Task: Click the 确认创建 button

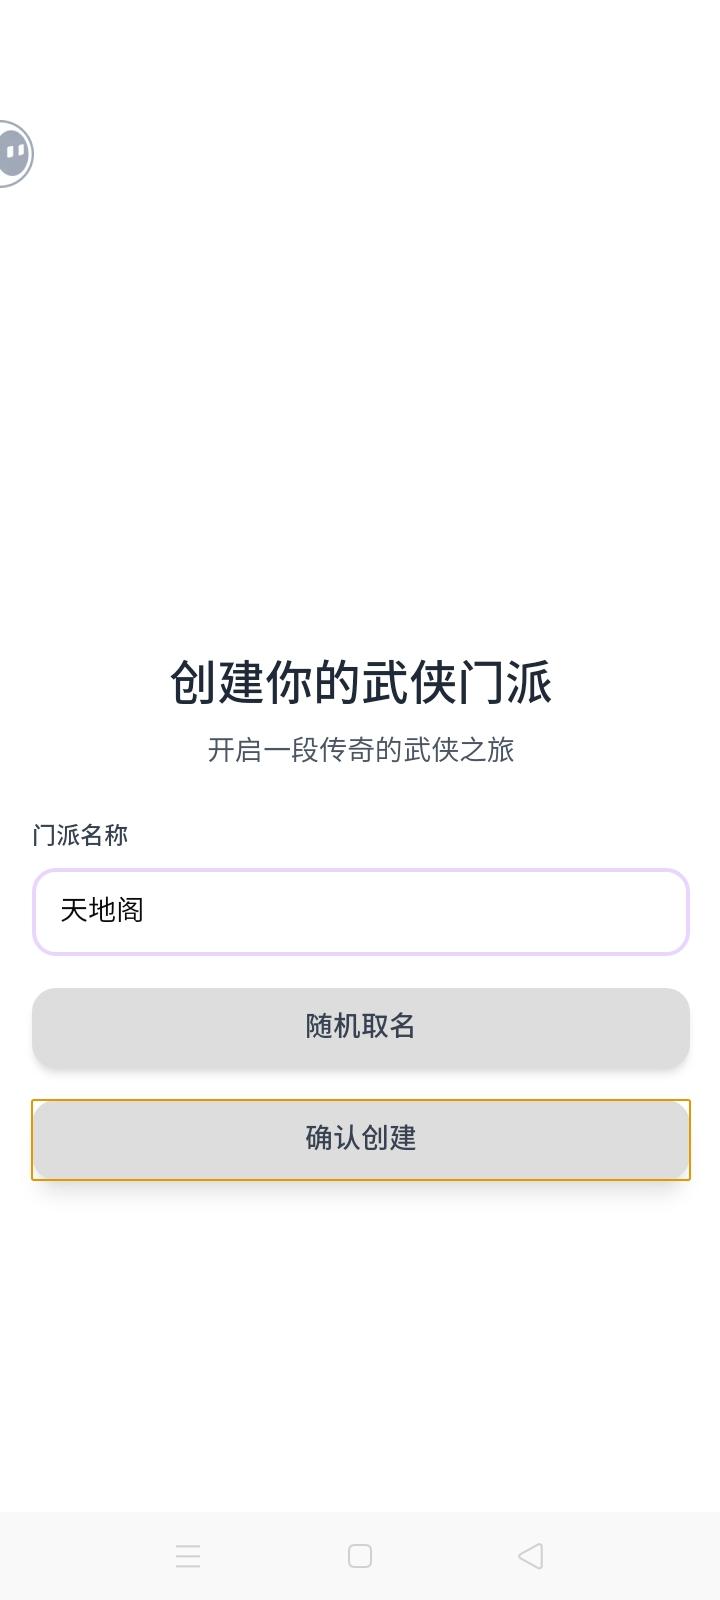Action: 360,1139
